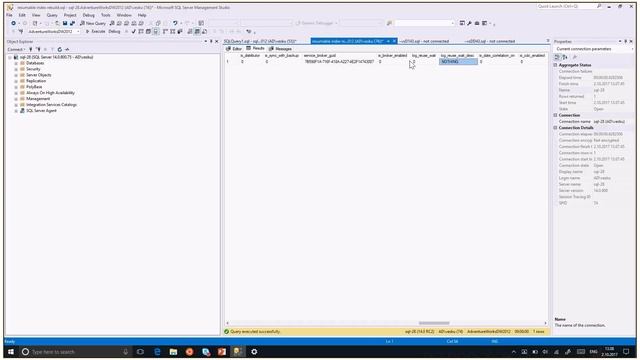Open the Tools menu

(x=106, y=15)
